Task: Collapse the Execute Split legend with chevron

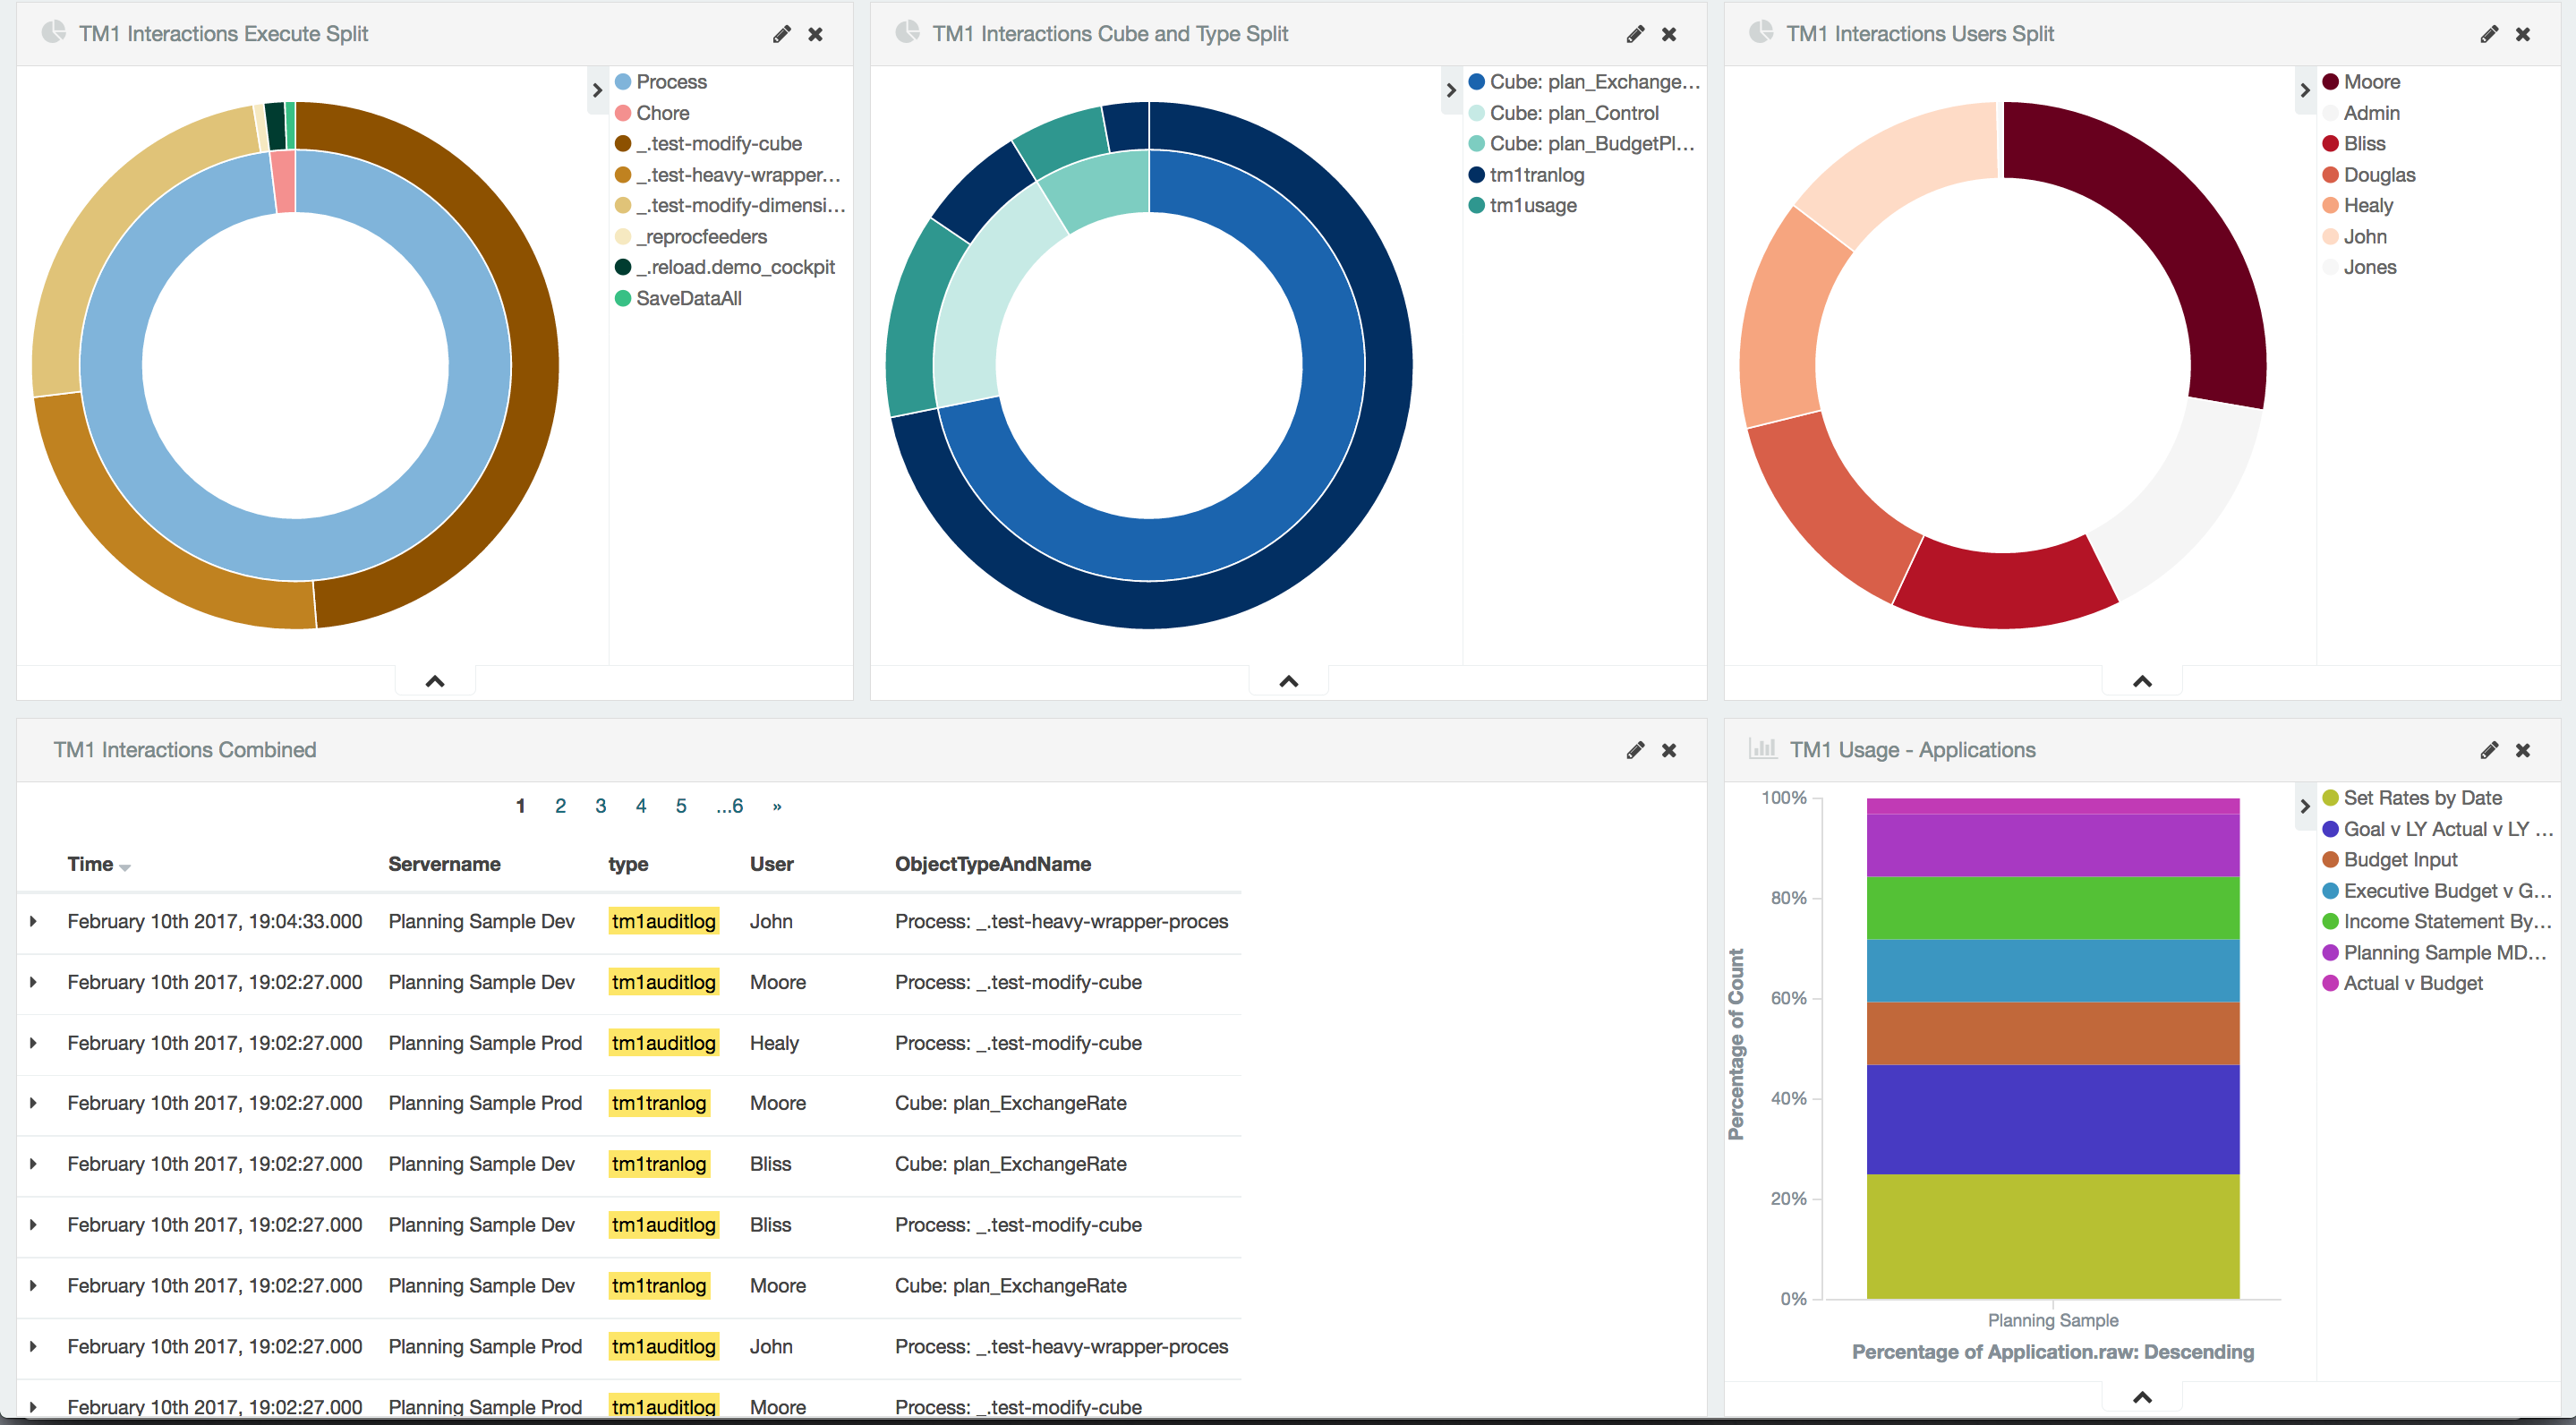Action: (597, 90)
